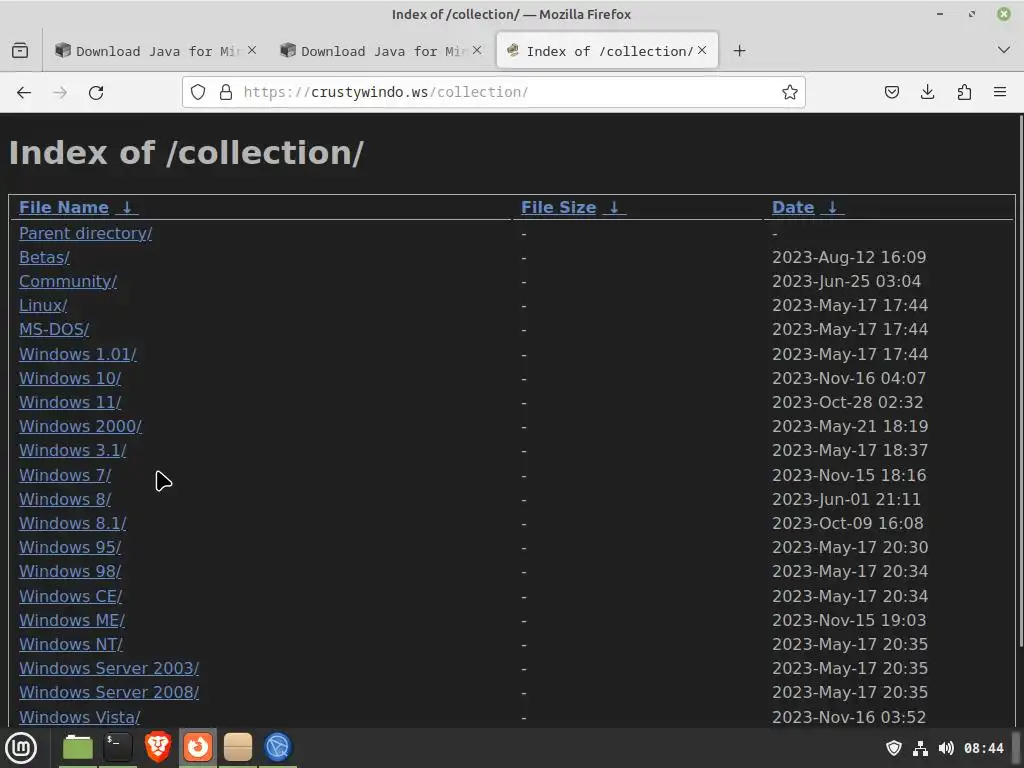Open a new tab with plus button
The image size is (1024, 768).
click(x=739, y=50)
